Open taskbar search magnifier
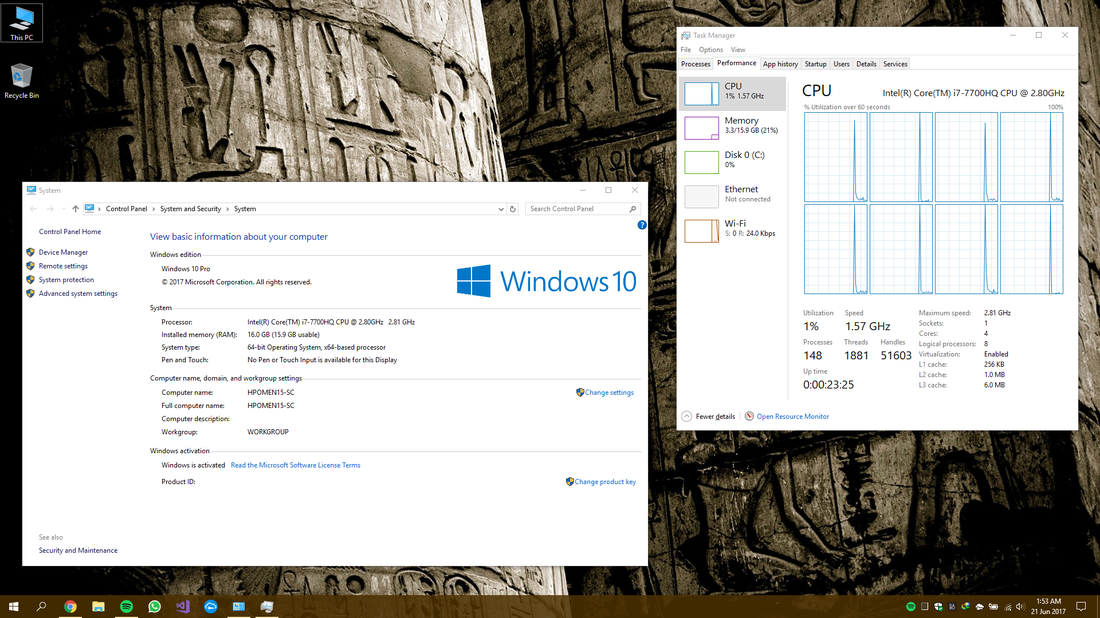 [41, 606]
